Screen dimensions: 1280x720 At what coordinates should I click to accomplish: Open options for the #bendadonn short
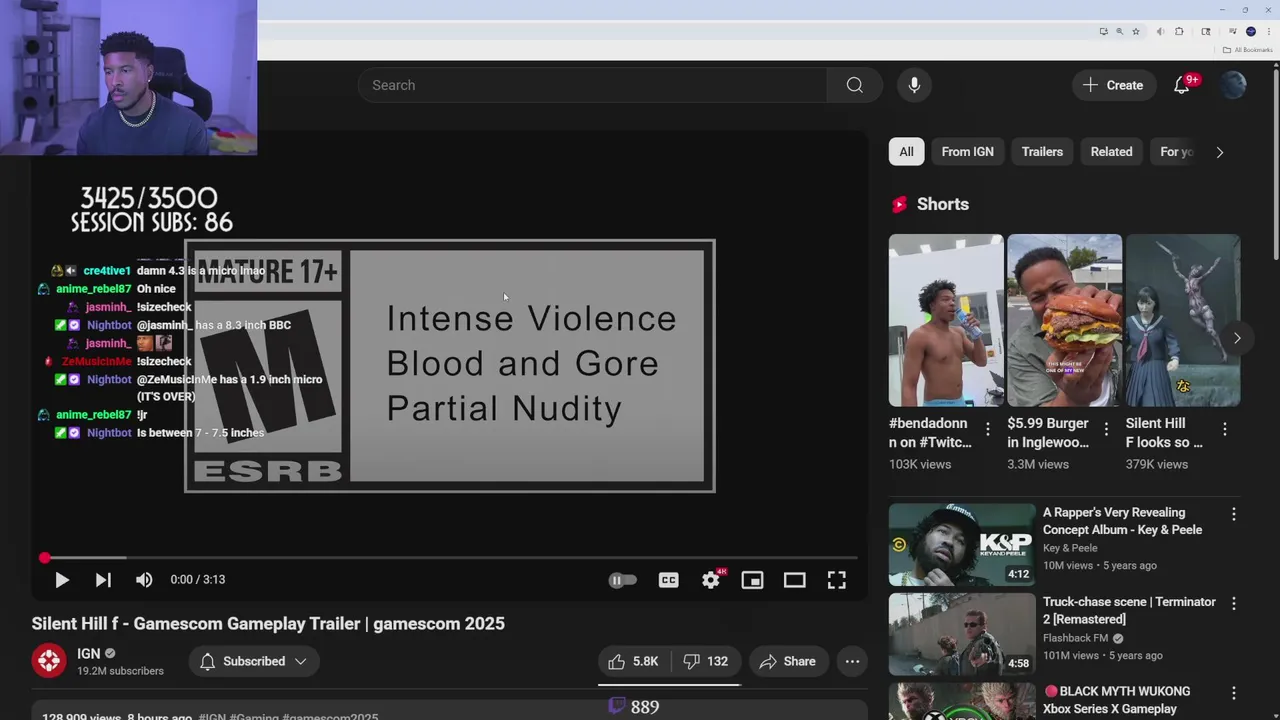click(988, 429)
